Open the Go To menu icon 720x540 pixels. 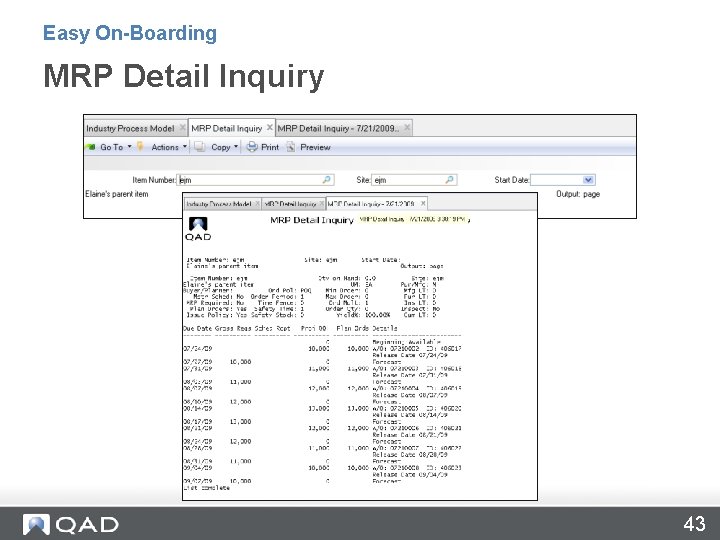point(91,147)
